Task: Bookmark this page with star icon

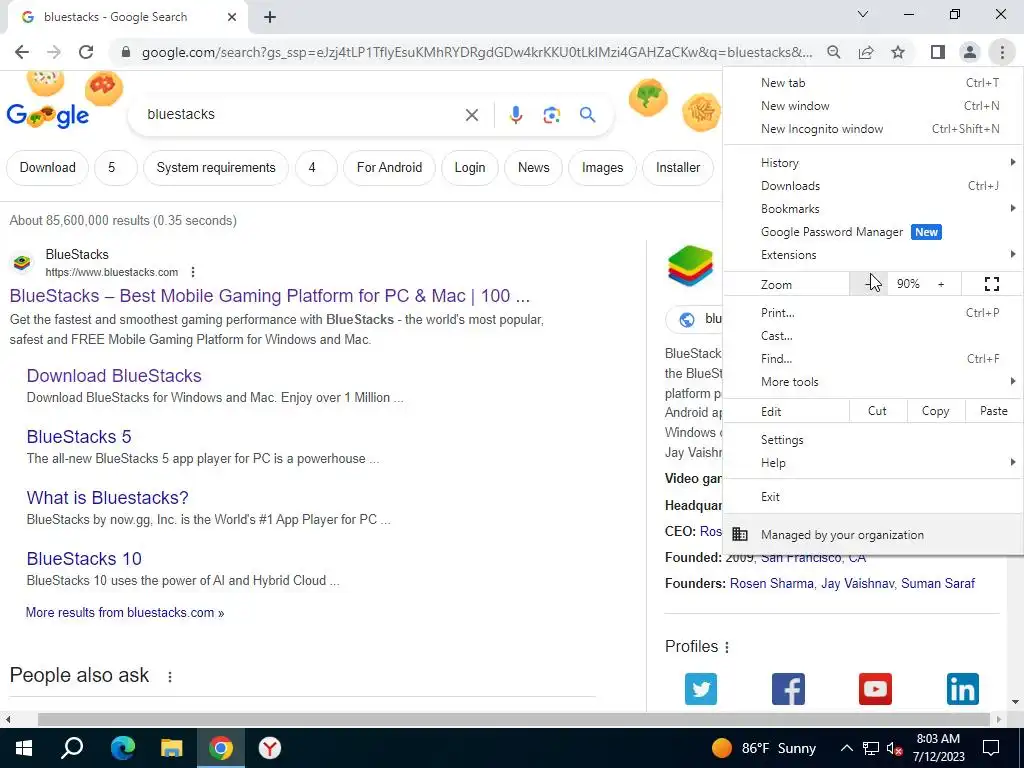Action: coord(898,52)
